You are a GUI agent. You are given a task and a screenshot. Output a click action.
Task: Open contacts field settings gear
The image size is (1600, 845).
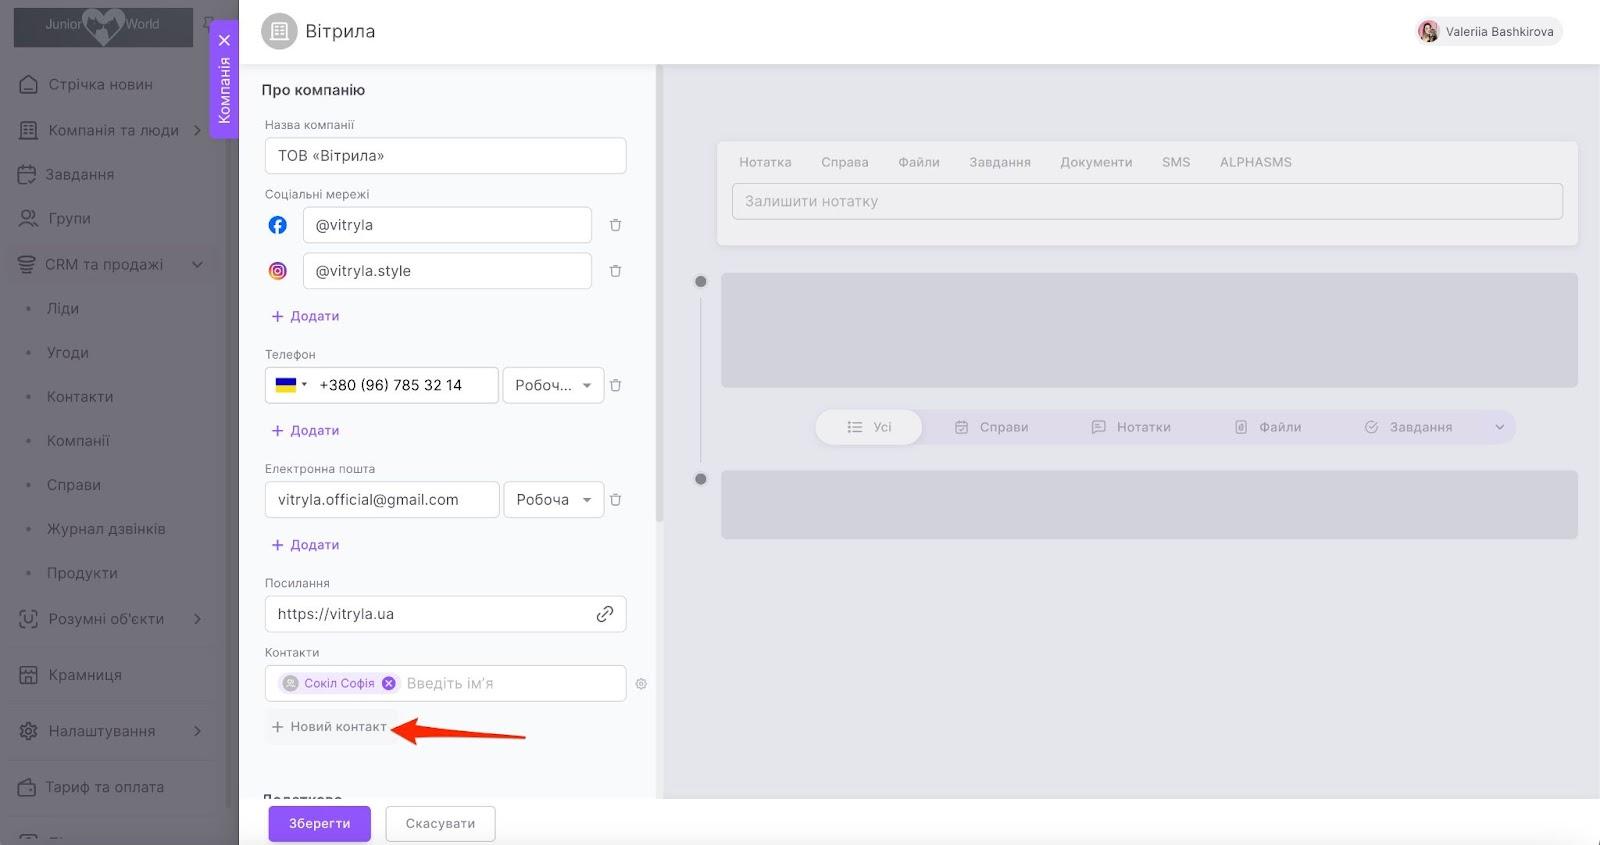click(641, 684)
